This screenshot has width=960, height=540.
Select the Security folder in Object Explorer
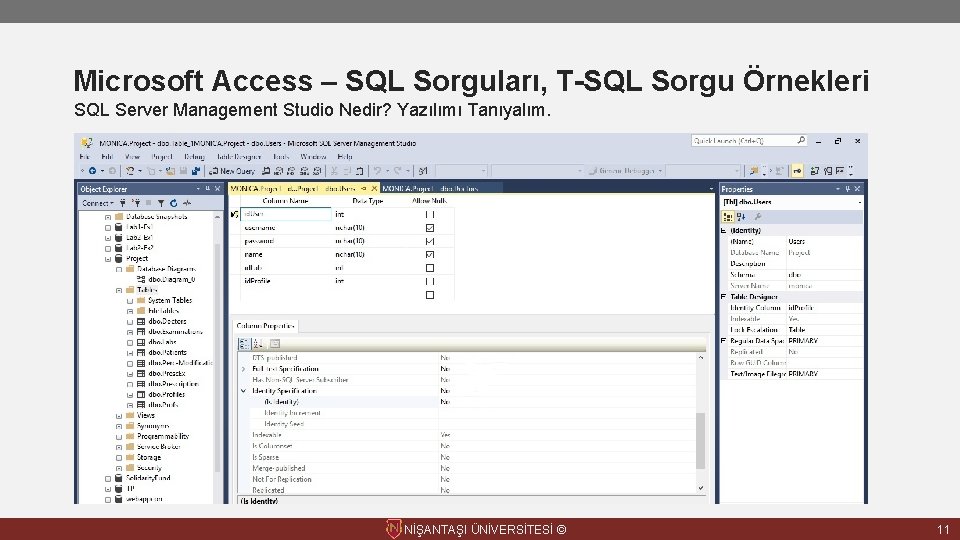149,468
